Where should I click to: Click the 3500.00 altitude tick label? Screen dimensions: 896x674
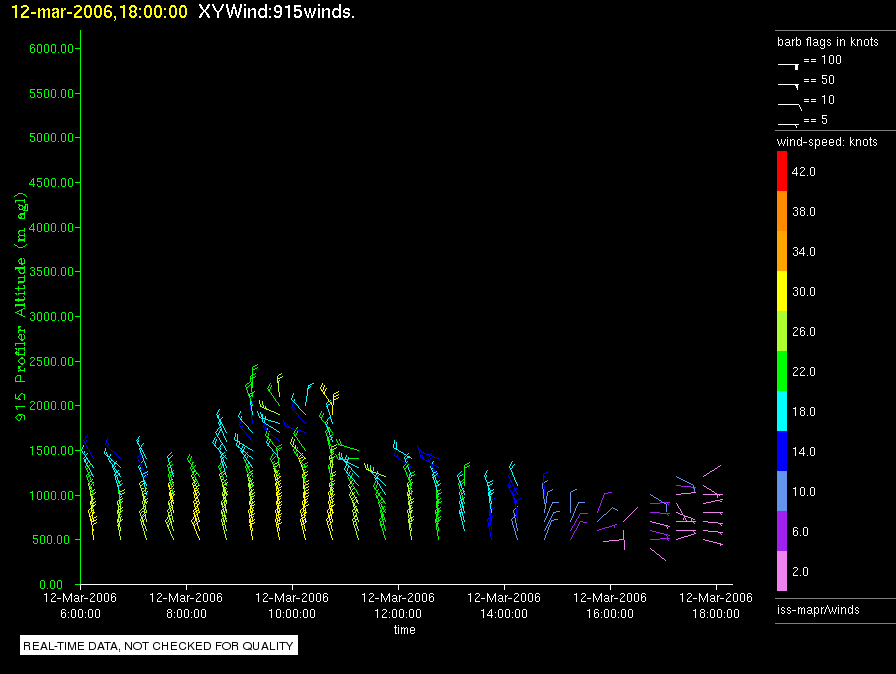[x=51, y=272]
